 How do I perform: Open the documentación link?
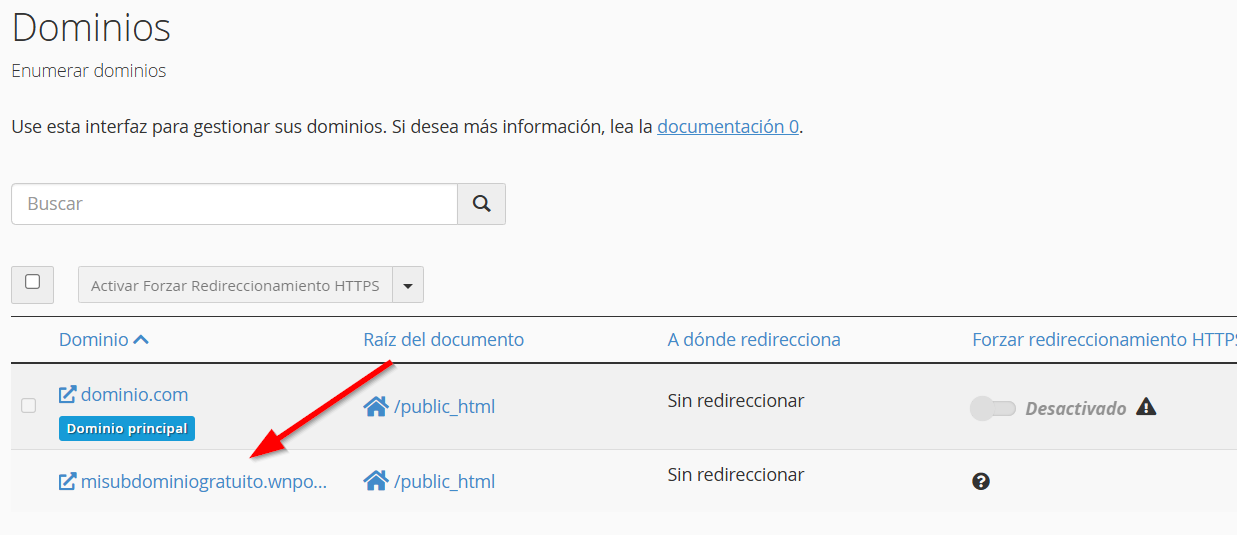coord(727,127)
